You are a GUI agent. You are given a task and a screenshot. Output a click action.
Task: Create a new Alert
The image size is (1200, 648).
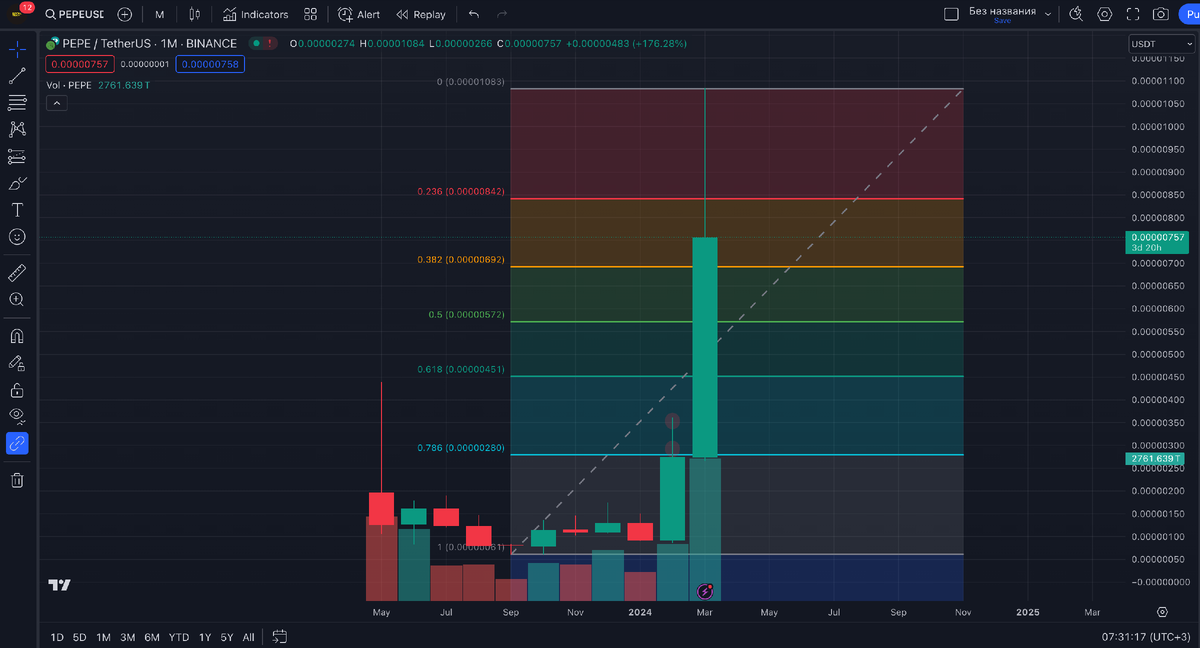[x=359, y=14]
